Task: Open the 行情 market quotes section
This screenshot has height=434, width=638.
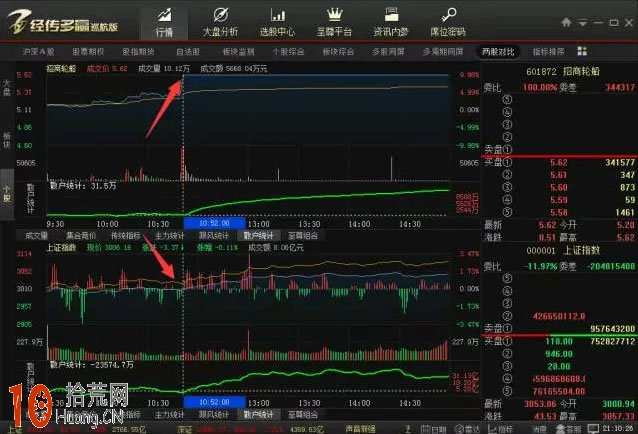Action: tap(164, 22)
